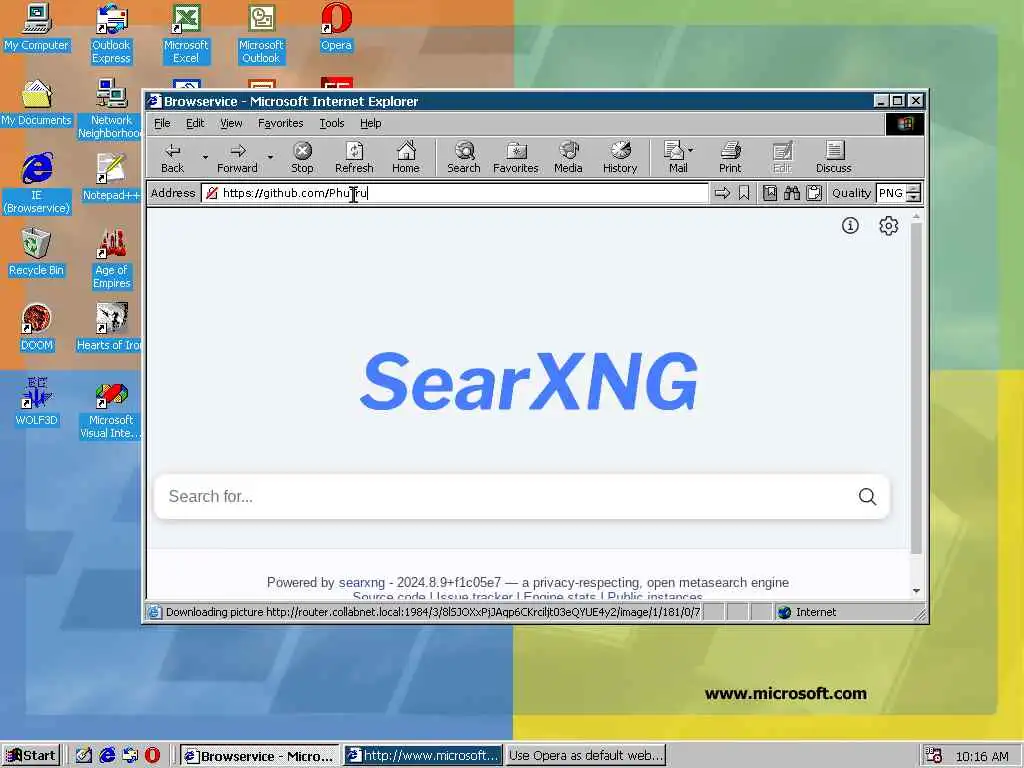This screenshot has height=768, width=1024.
Task: Select the Age of Empires desktop icon
Action: click(x=112, y=259)
